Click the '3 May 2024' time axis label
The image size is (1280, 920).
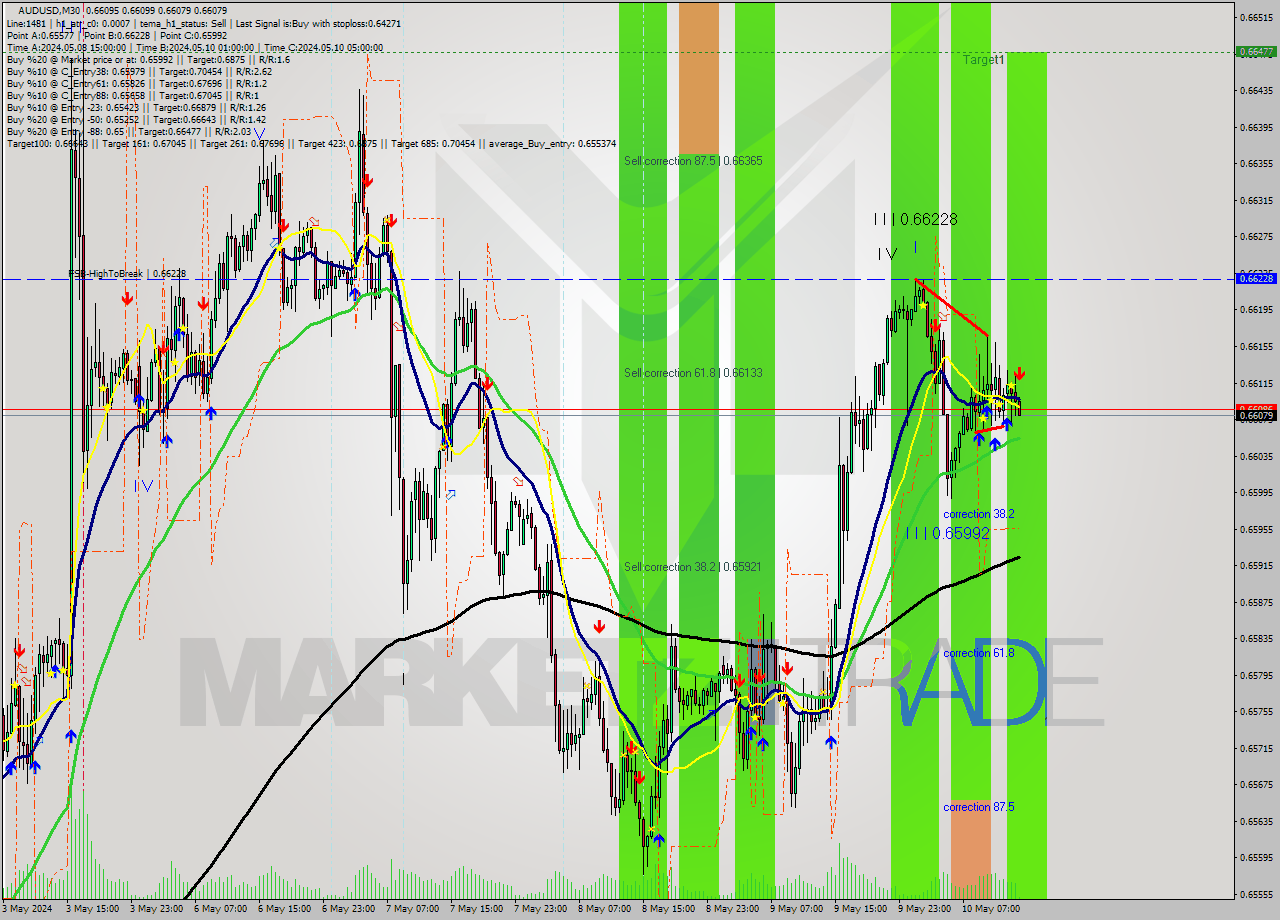[28, 908]
